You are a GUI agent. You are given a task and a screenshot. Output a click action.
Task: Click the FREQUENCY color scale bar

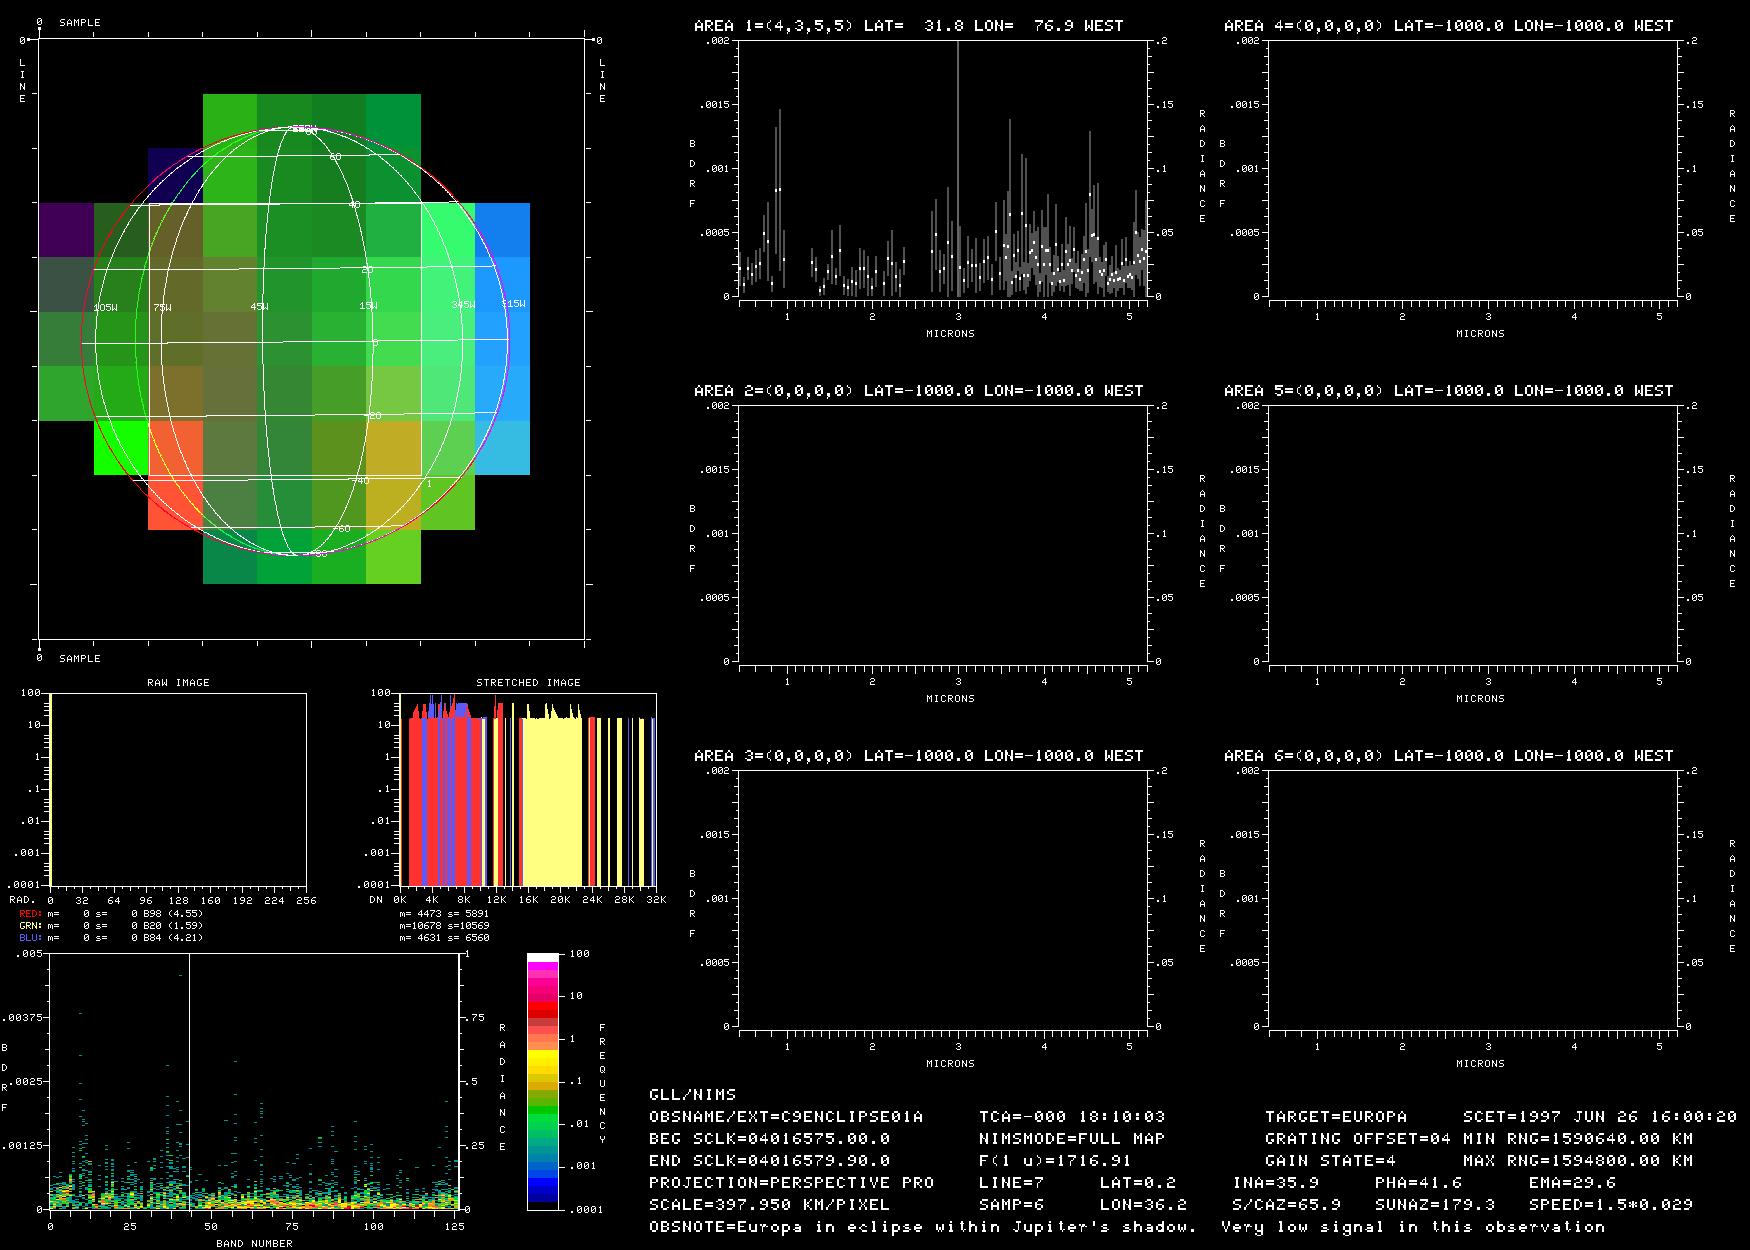click(x=543, y=1081)
